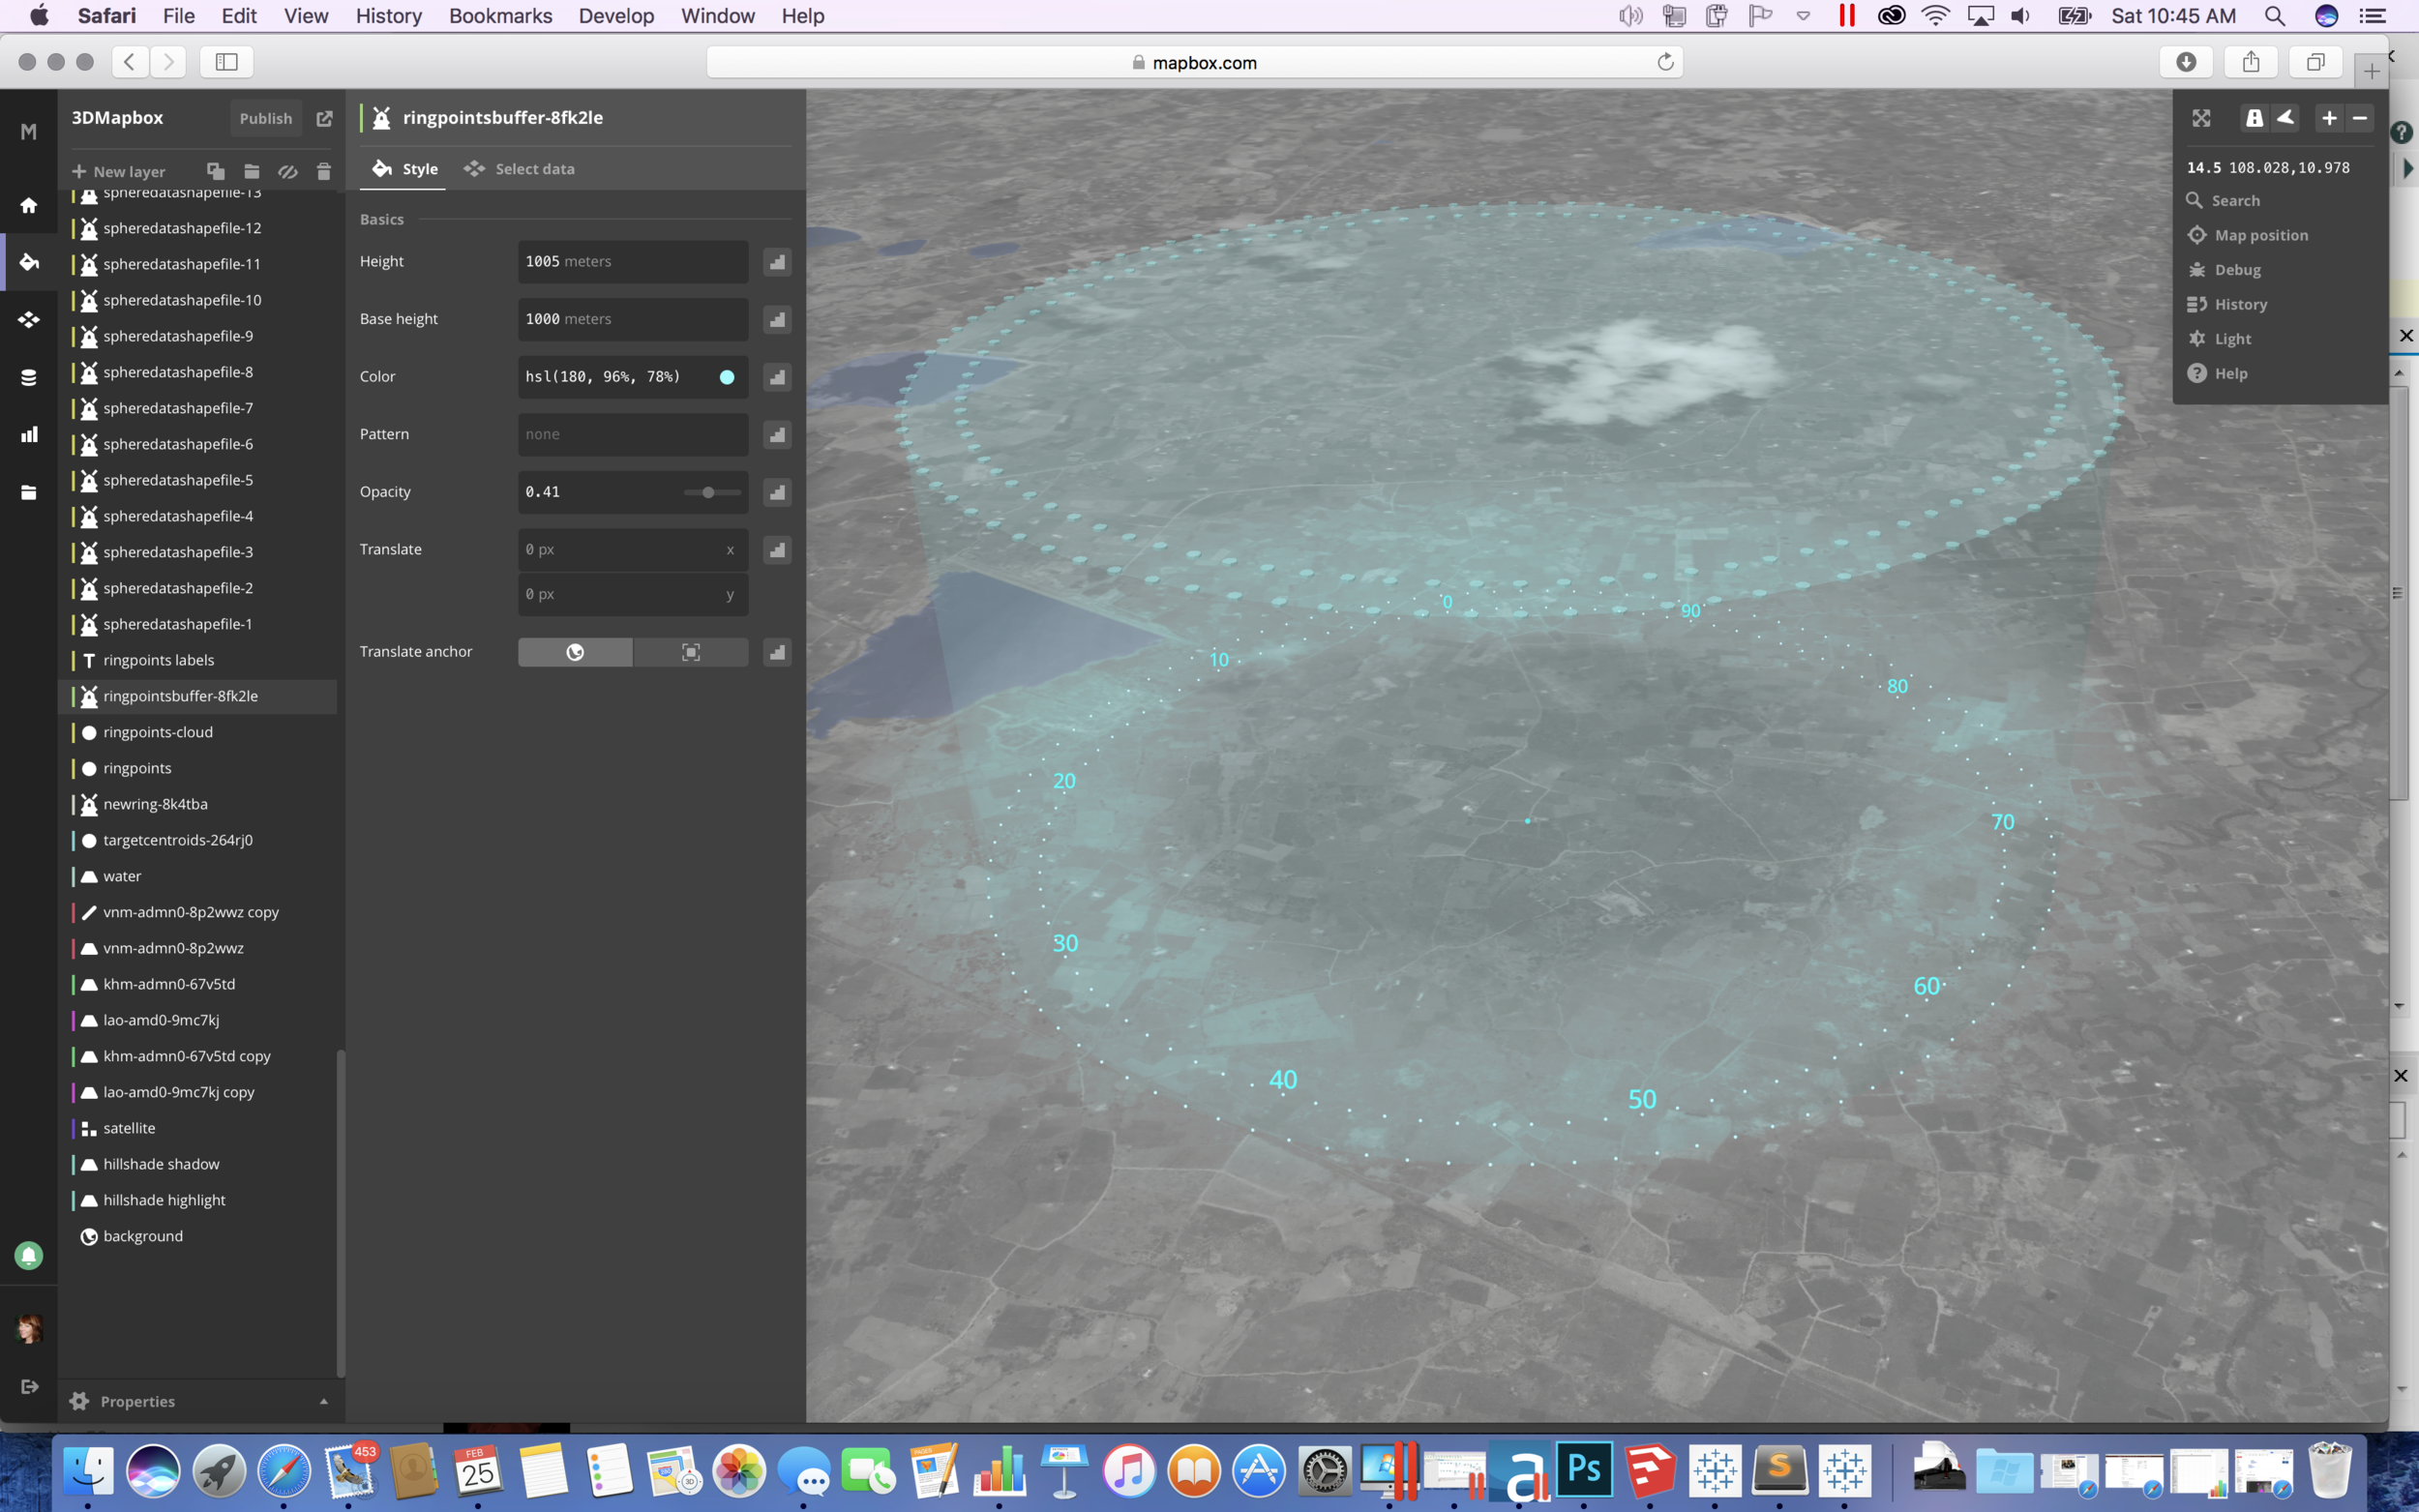Toggle fullscreen map with the expand arrows icon

2201,118
